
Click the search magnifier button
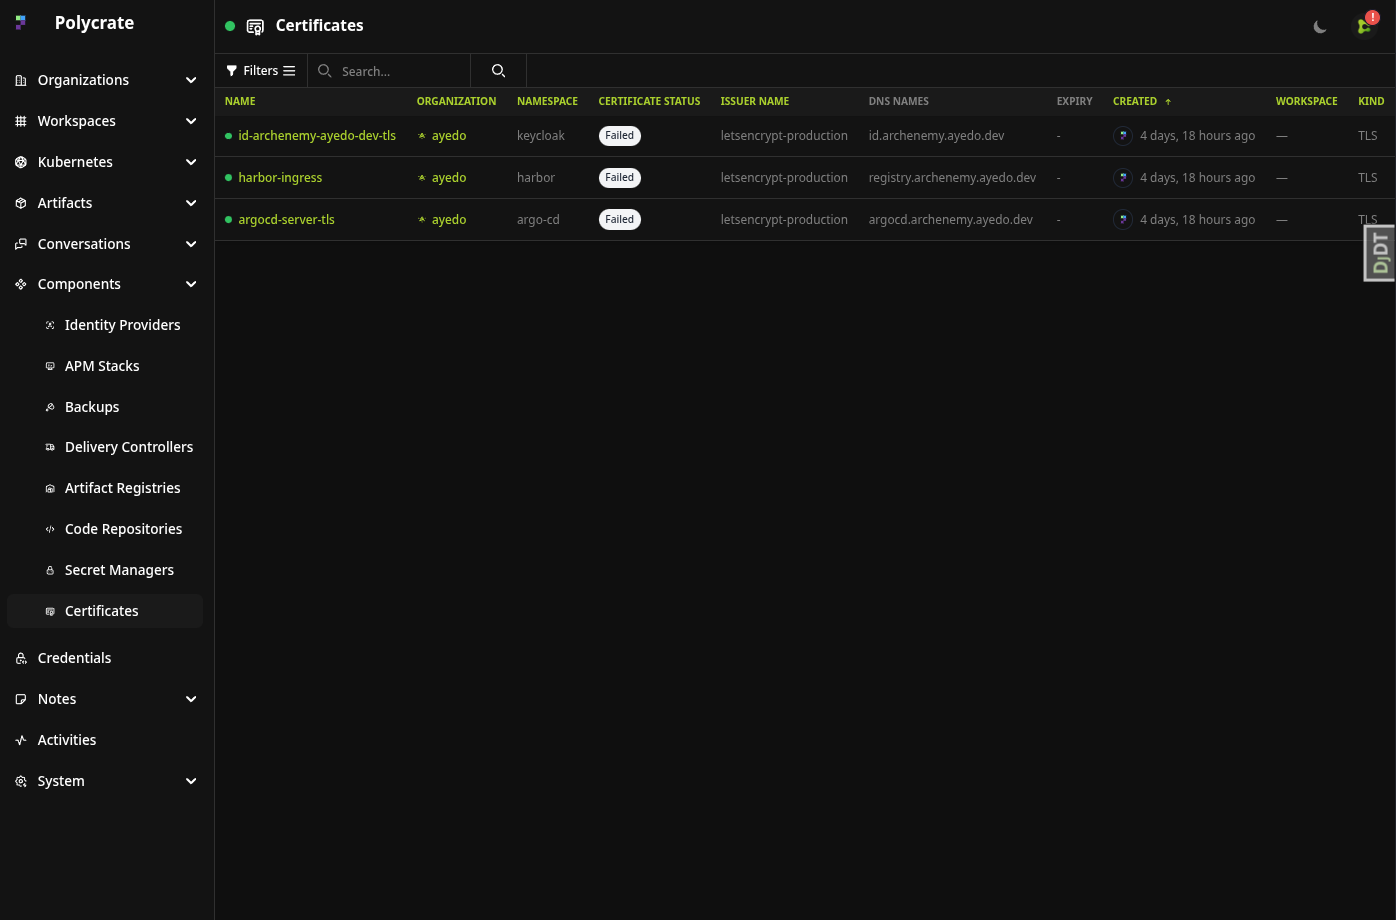coord(498,71)
